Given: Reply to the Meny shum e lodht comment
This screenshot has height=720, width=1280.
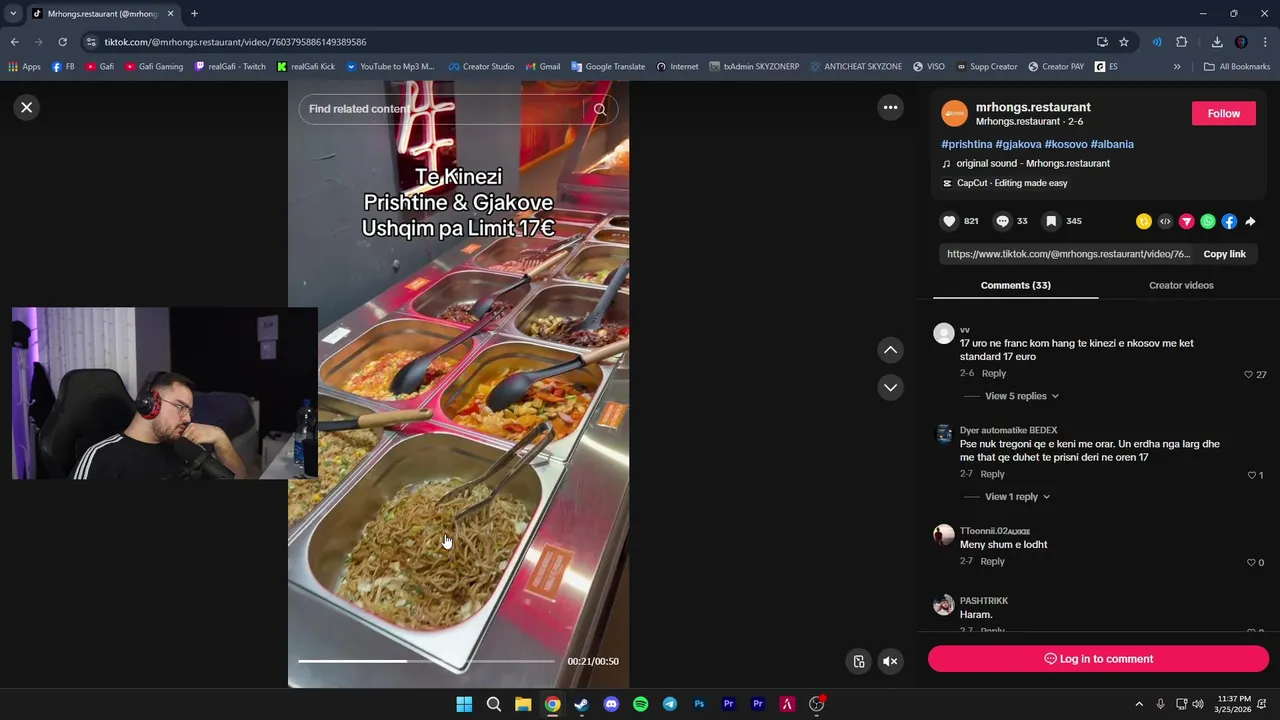Looking at the screenshot, I should (992, 561).
